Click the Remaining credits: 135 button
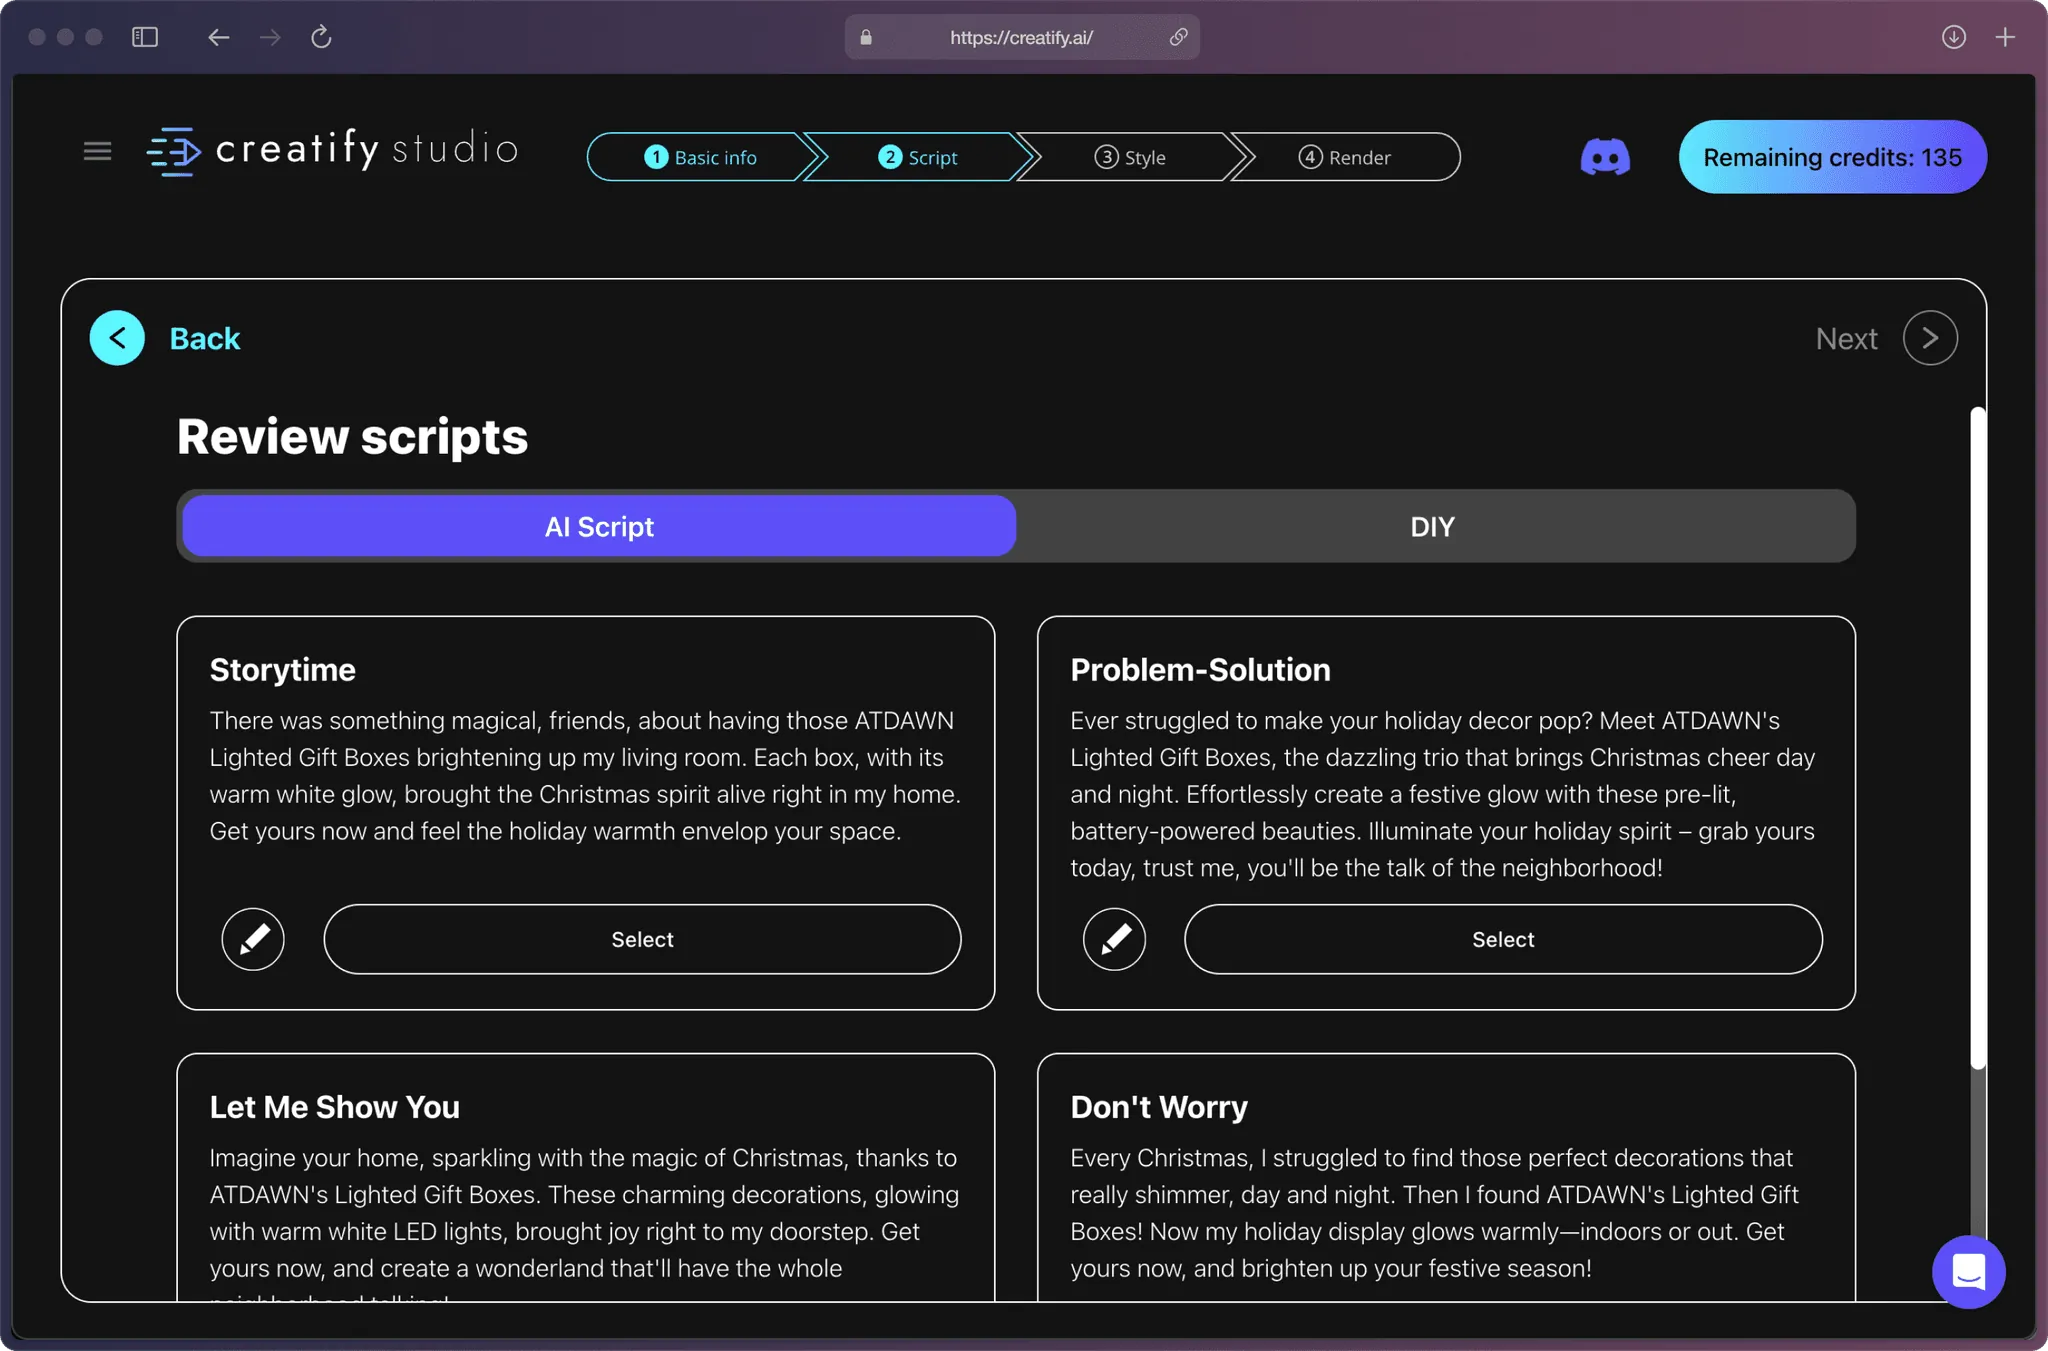 pos(1832,157)
